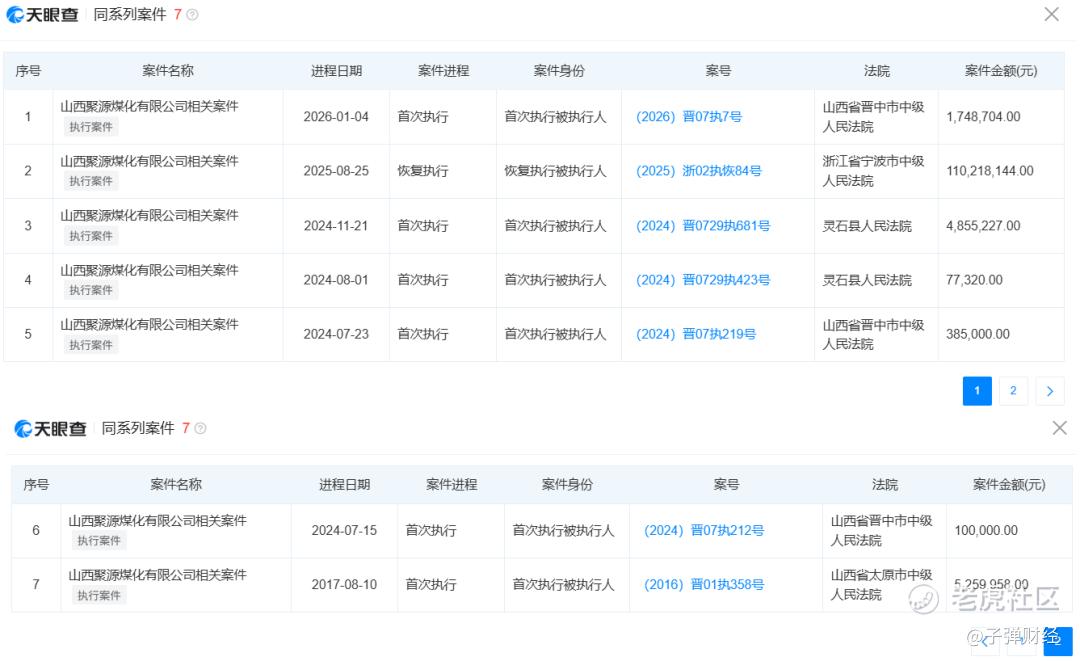
Task: Open case link (2016) 晋01执358号
Action: pos(704,585)
